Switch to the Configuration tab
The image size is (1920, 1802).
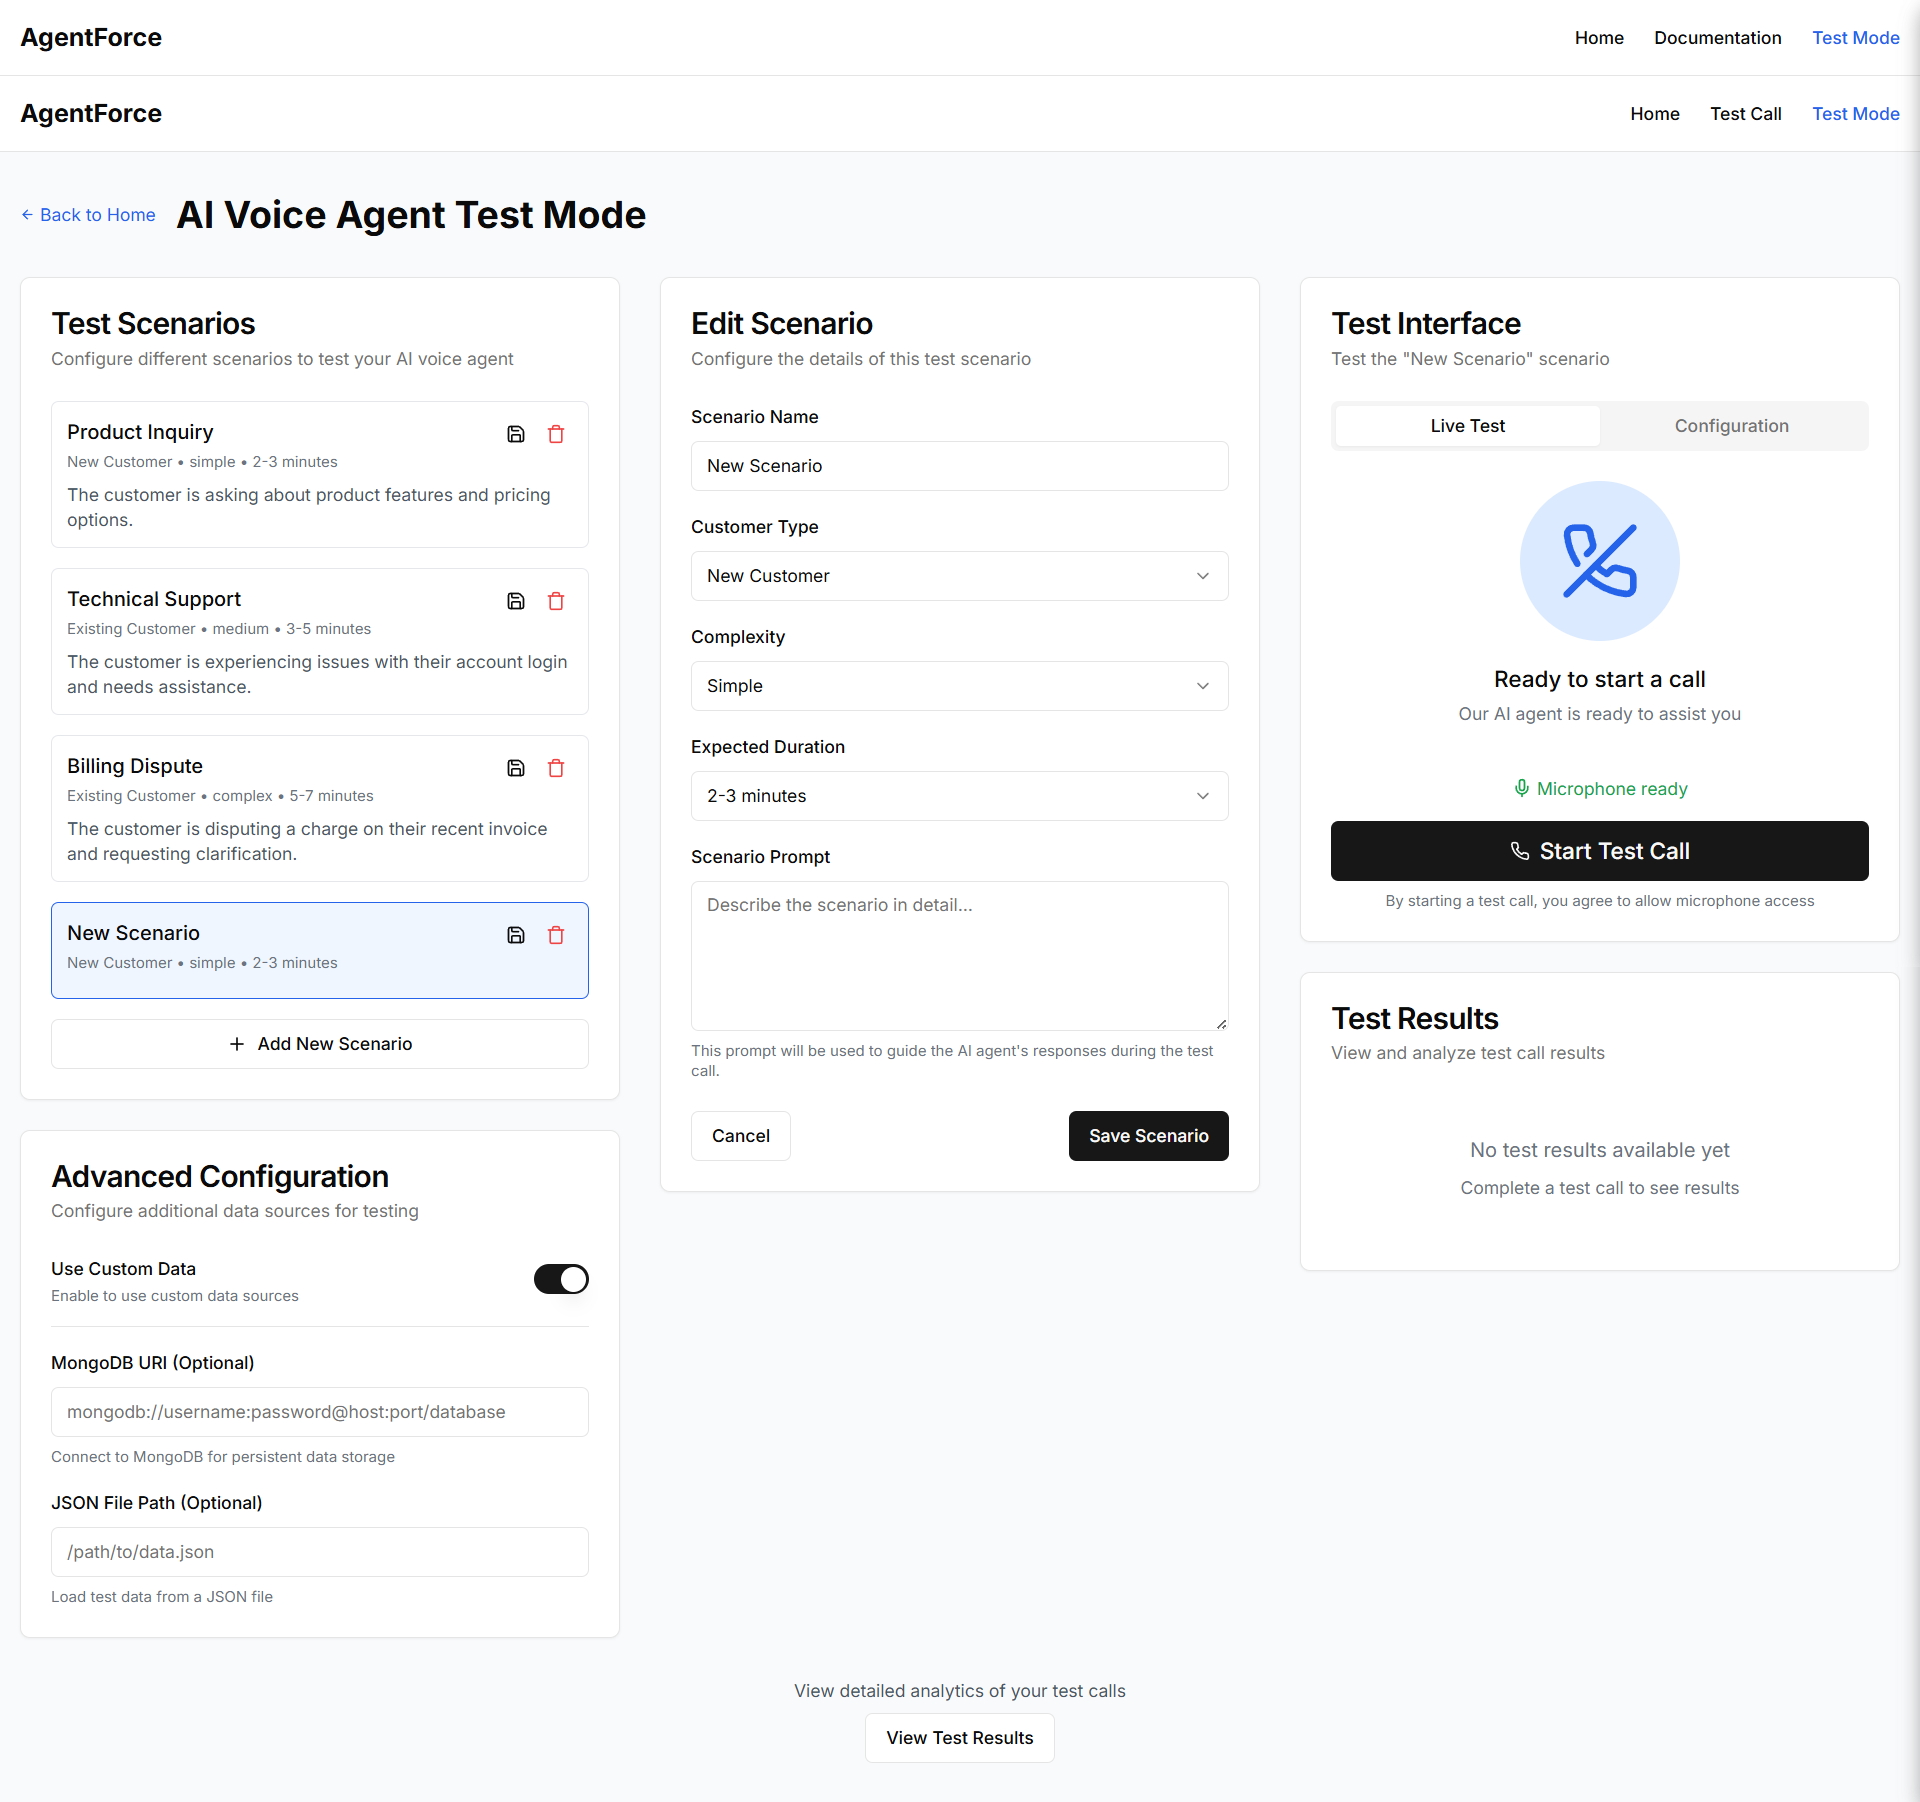1731,426
